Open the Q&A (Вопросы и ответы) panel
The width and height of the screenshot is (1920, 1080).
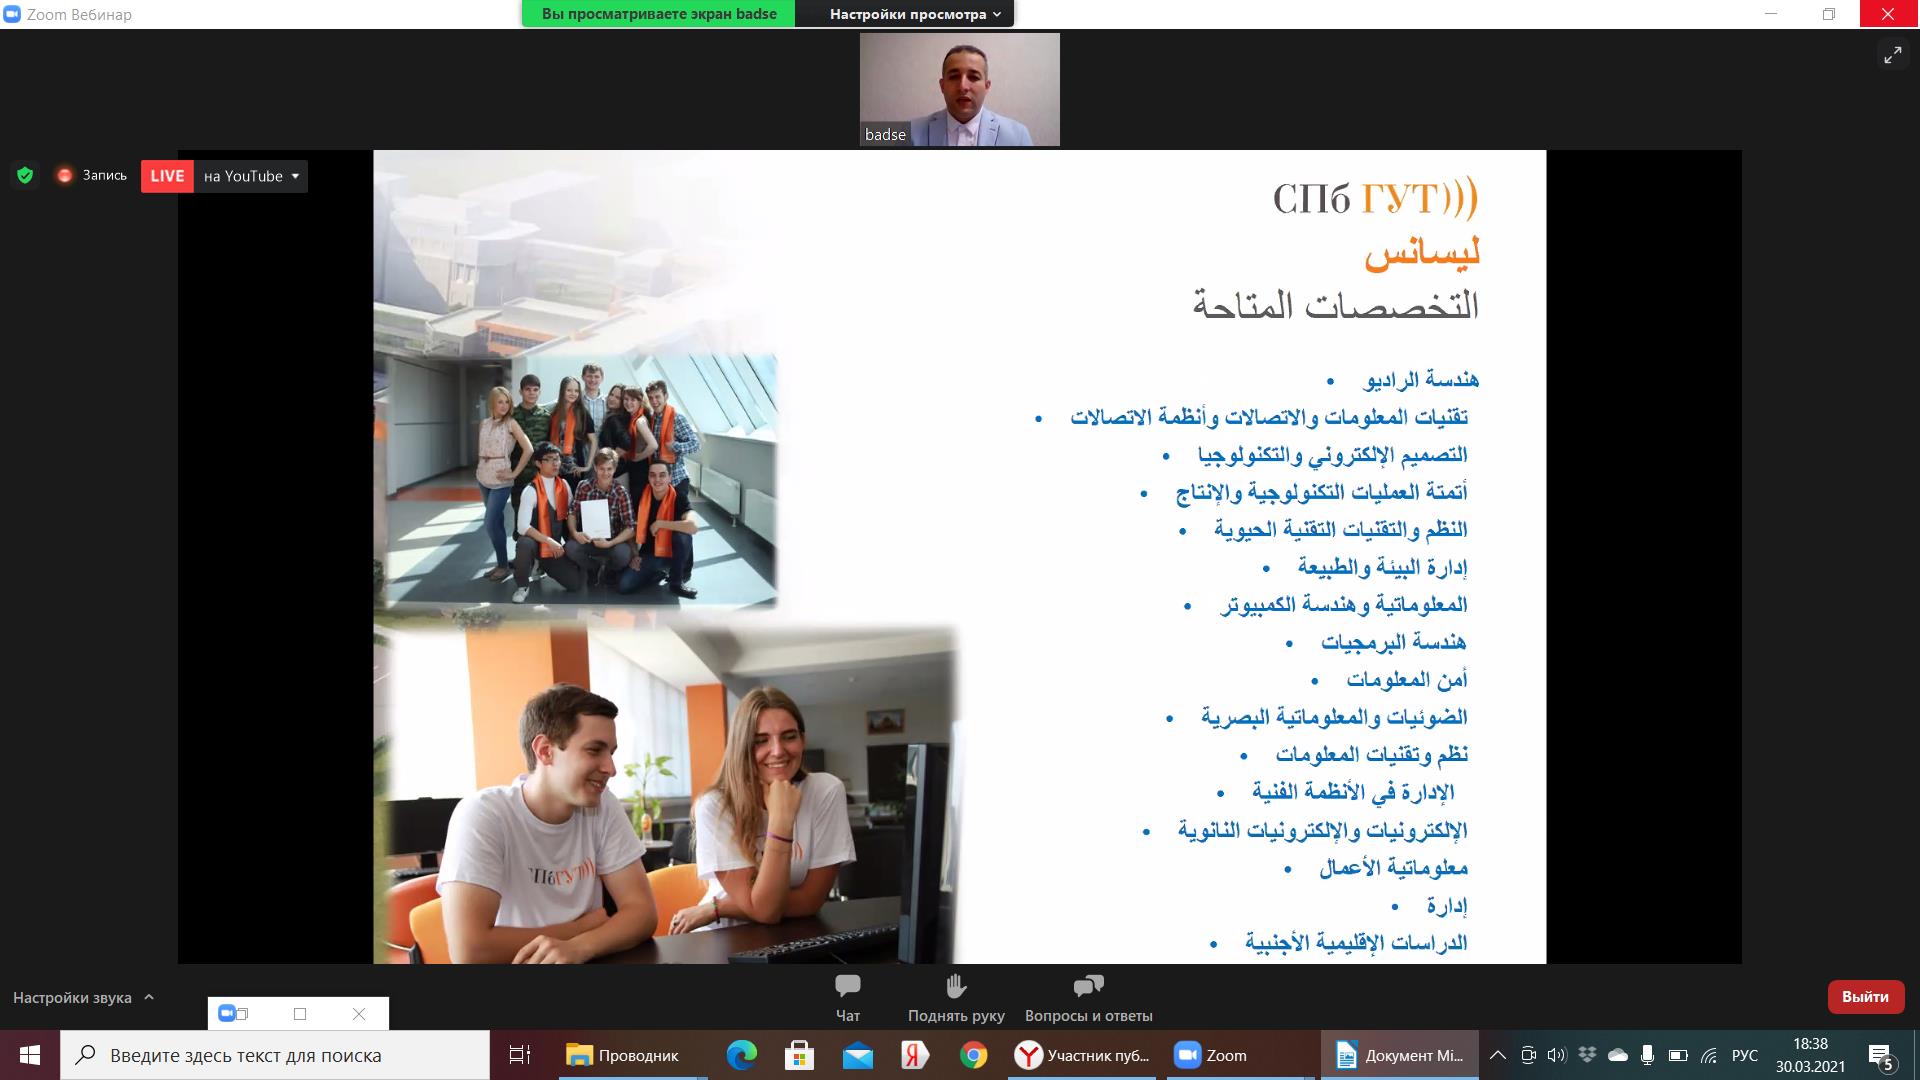[x=1088, y=987]
